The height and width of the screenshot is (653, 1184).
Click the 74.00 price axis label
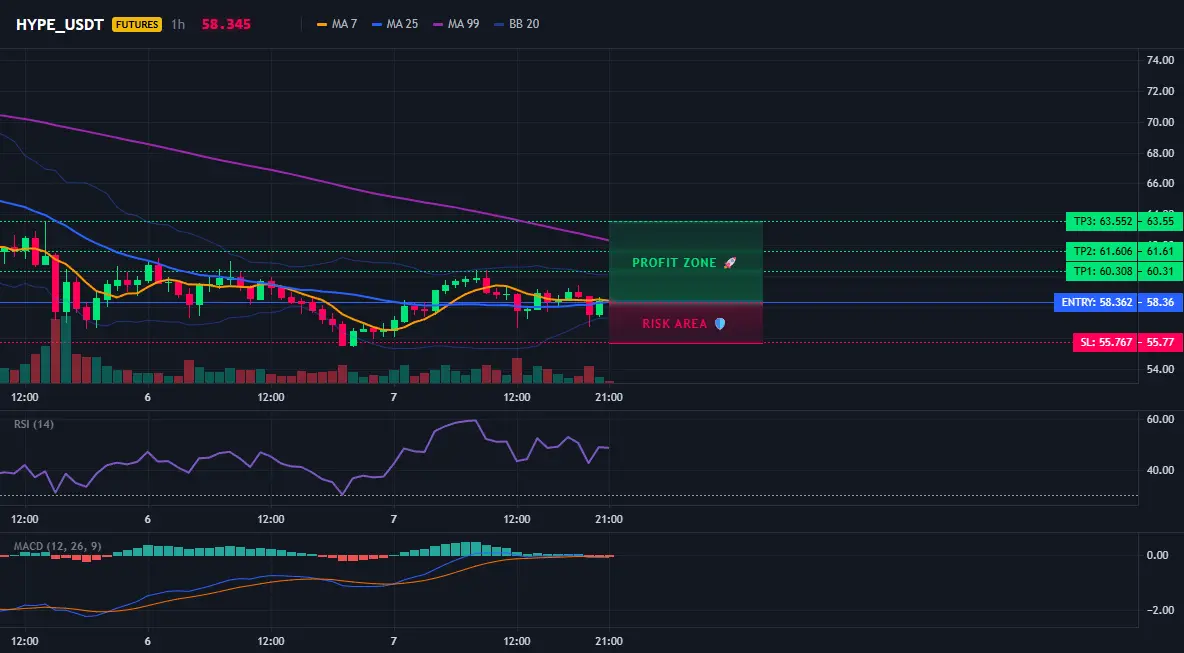(x=1160, y=60)
